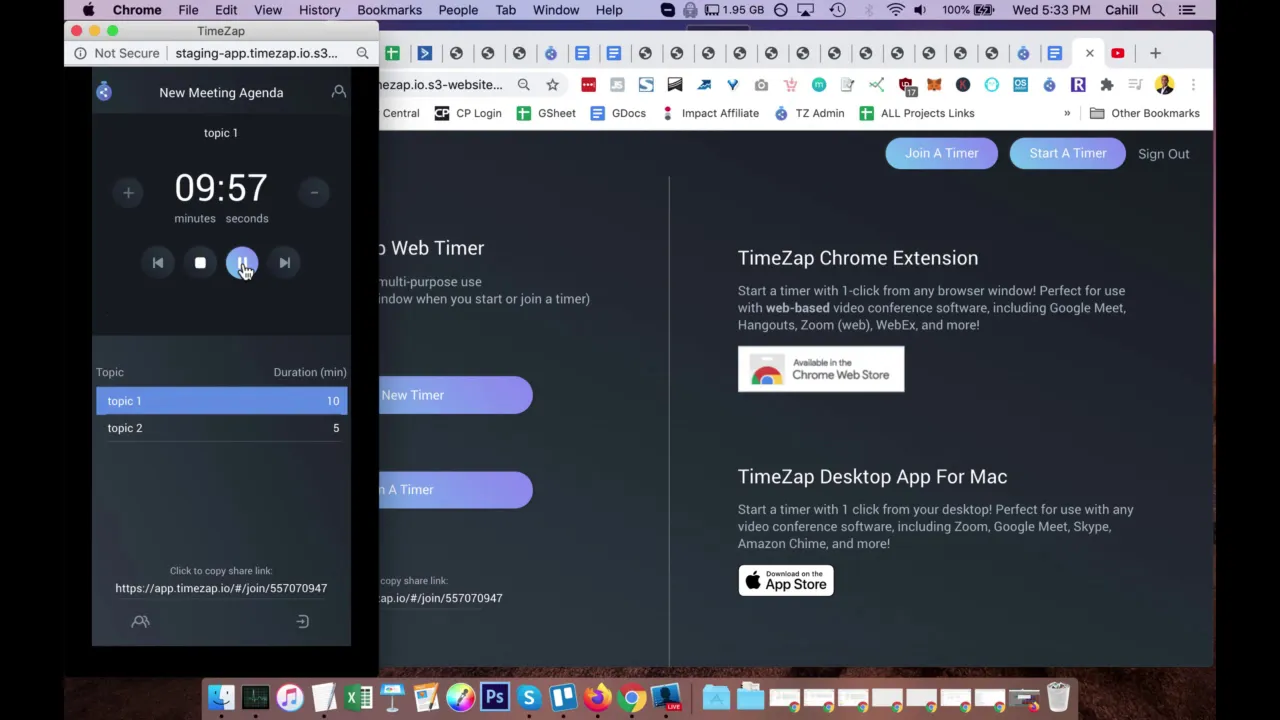Click the New Timer button
This screenshot has height=720, width=1280.
click(455, 395)
